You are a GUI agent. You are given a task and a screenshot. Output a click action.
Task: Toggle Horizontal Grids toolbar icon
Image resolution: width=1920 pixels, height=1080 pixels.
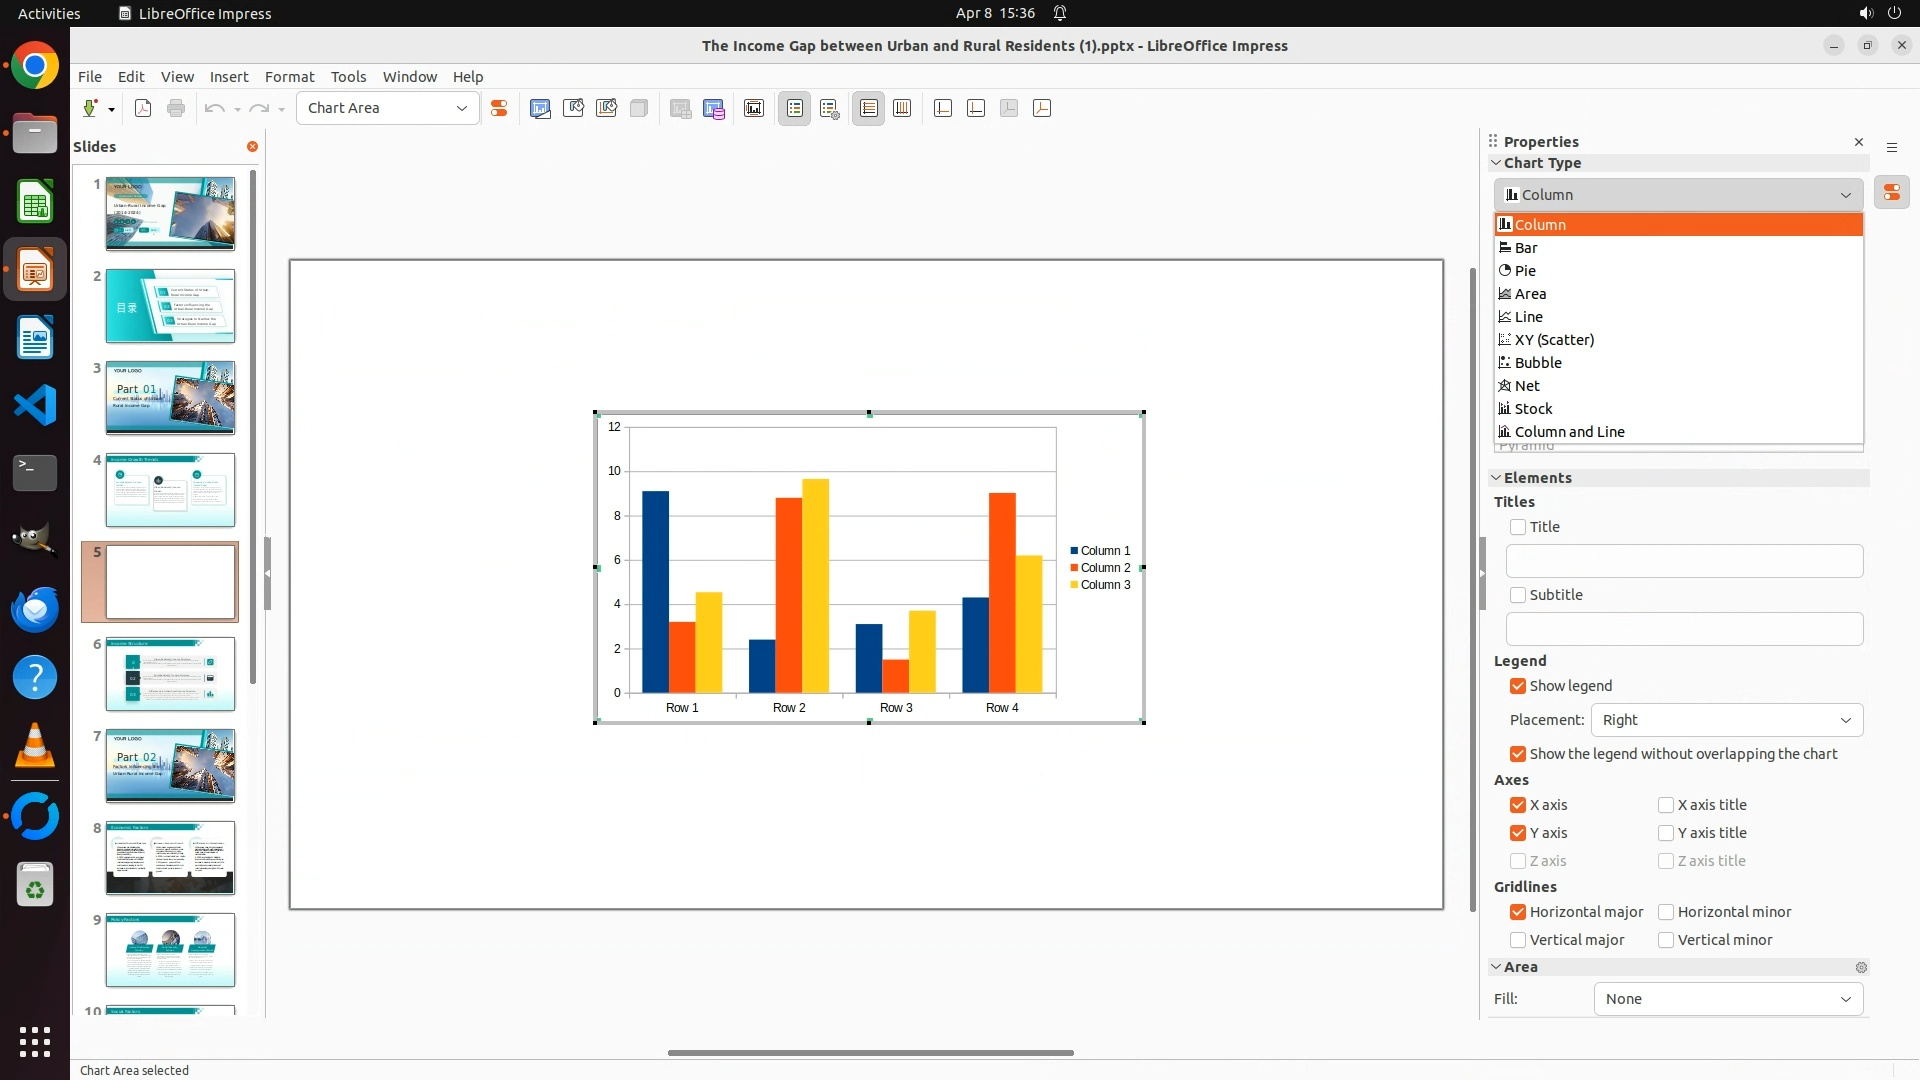(x=869, y=108)
